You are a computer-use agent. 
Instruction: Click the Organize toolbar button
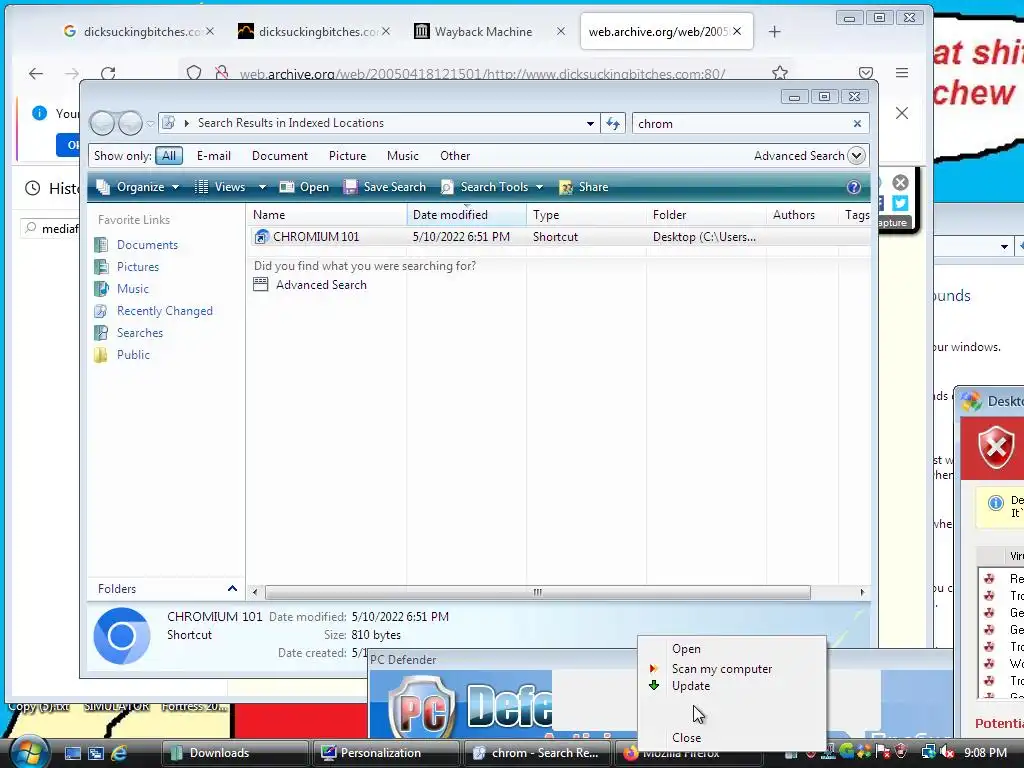(137, 187)
